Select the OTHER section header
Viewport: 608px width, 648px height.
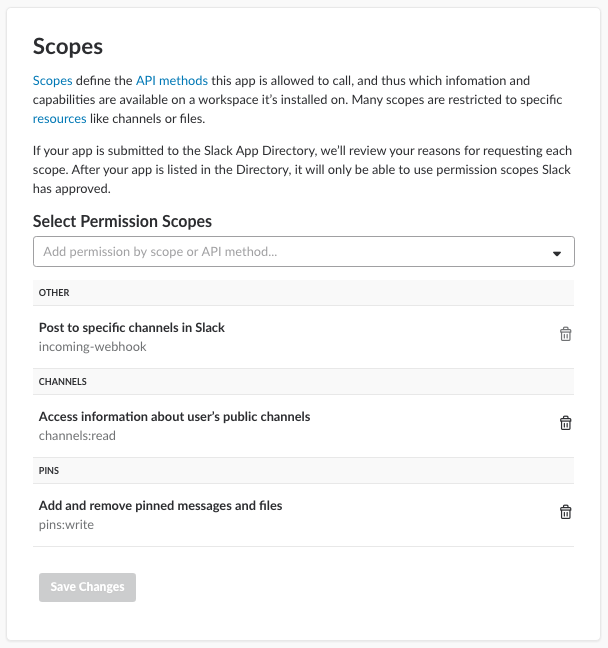coord(303,293)
